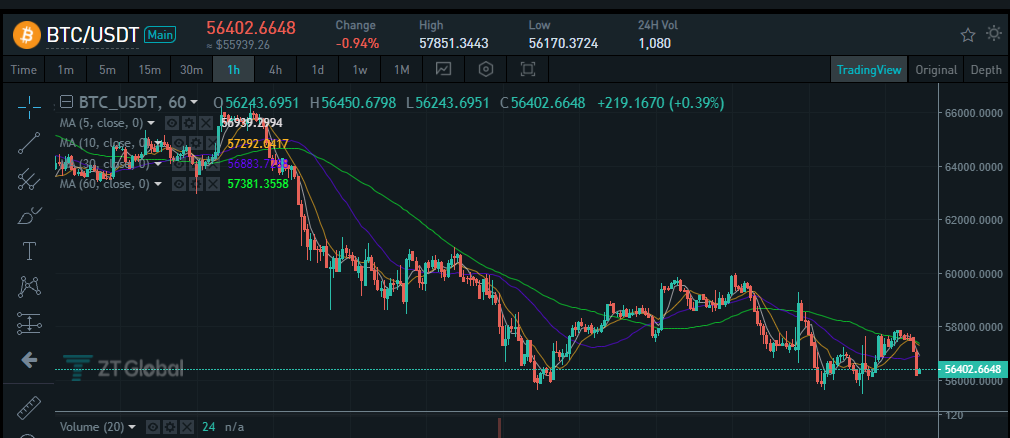Select the 15m interval
The height and width of the screenshot is (438, 1010).
[x=149, y=70]
